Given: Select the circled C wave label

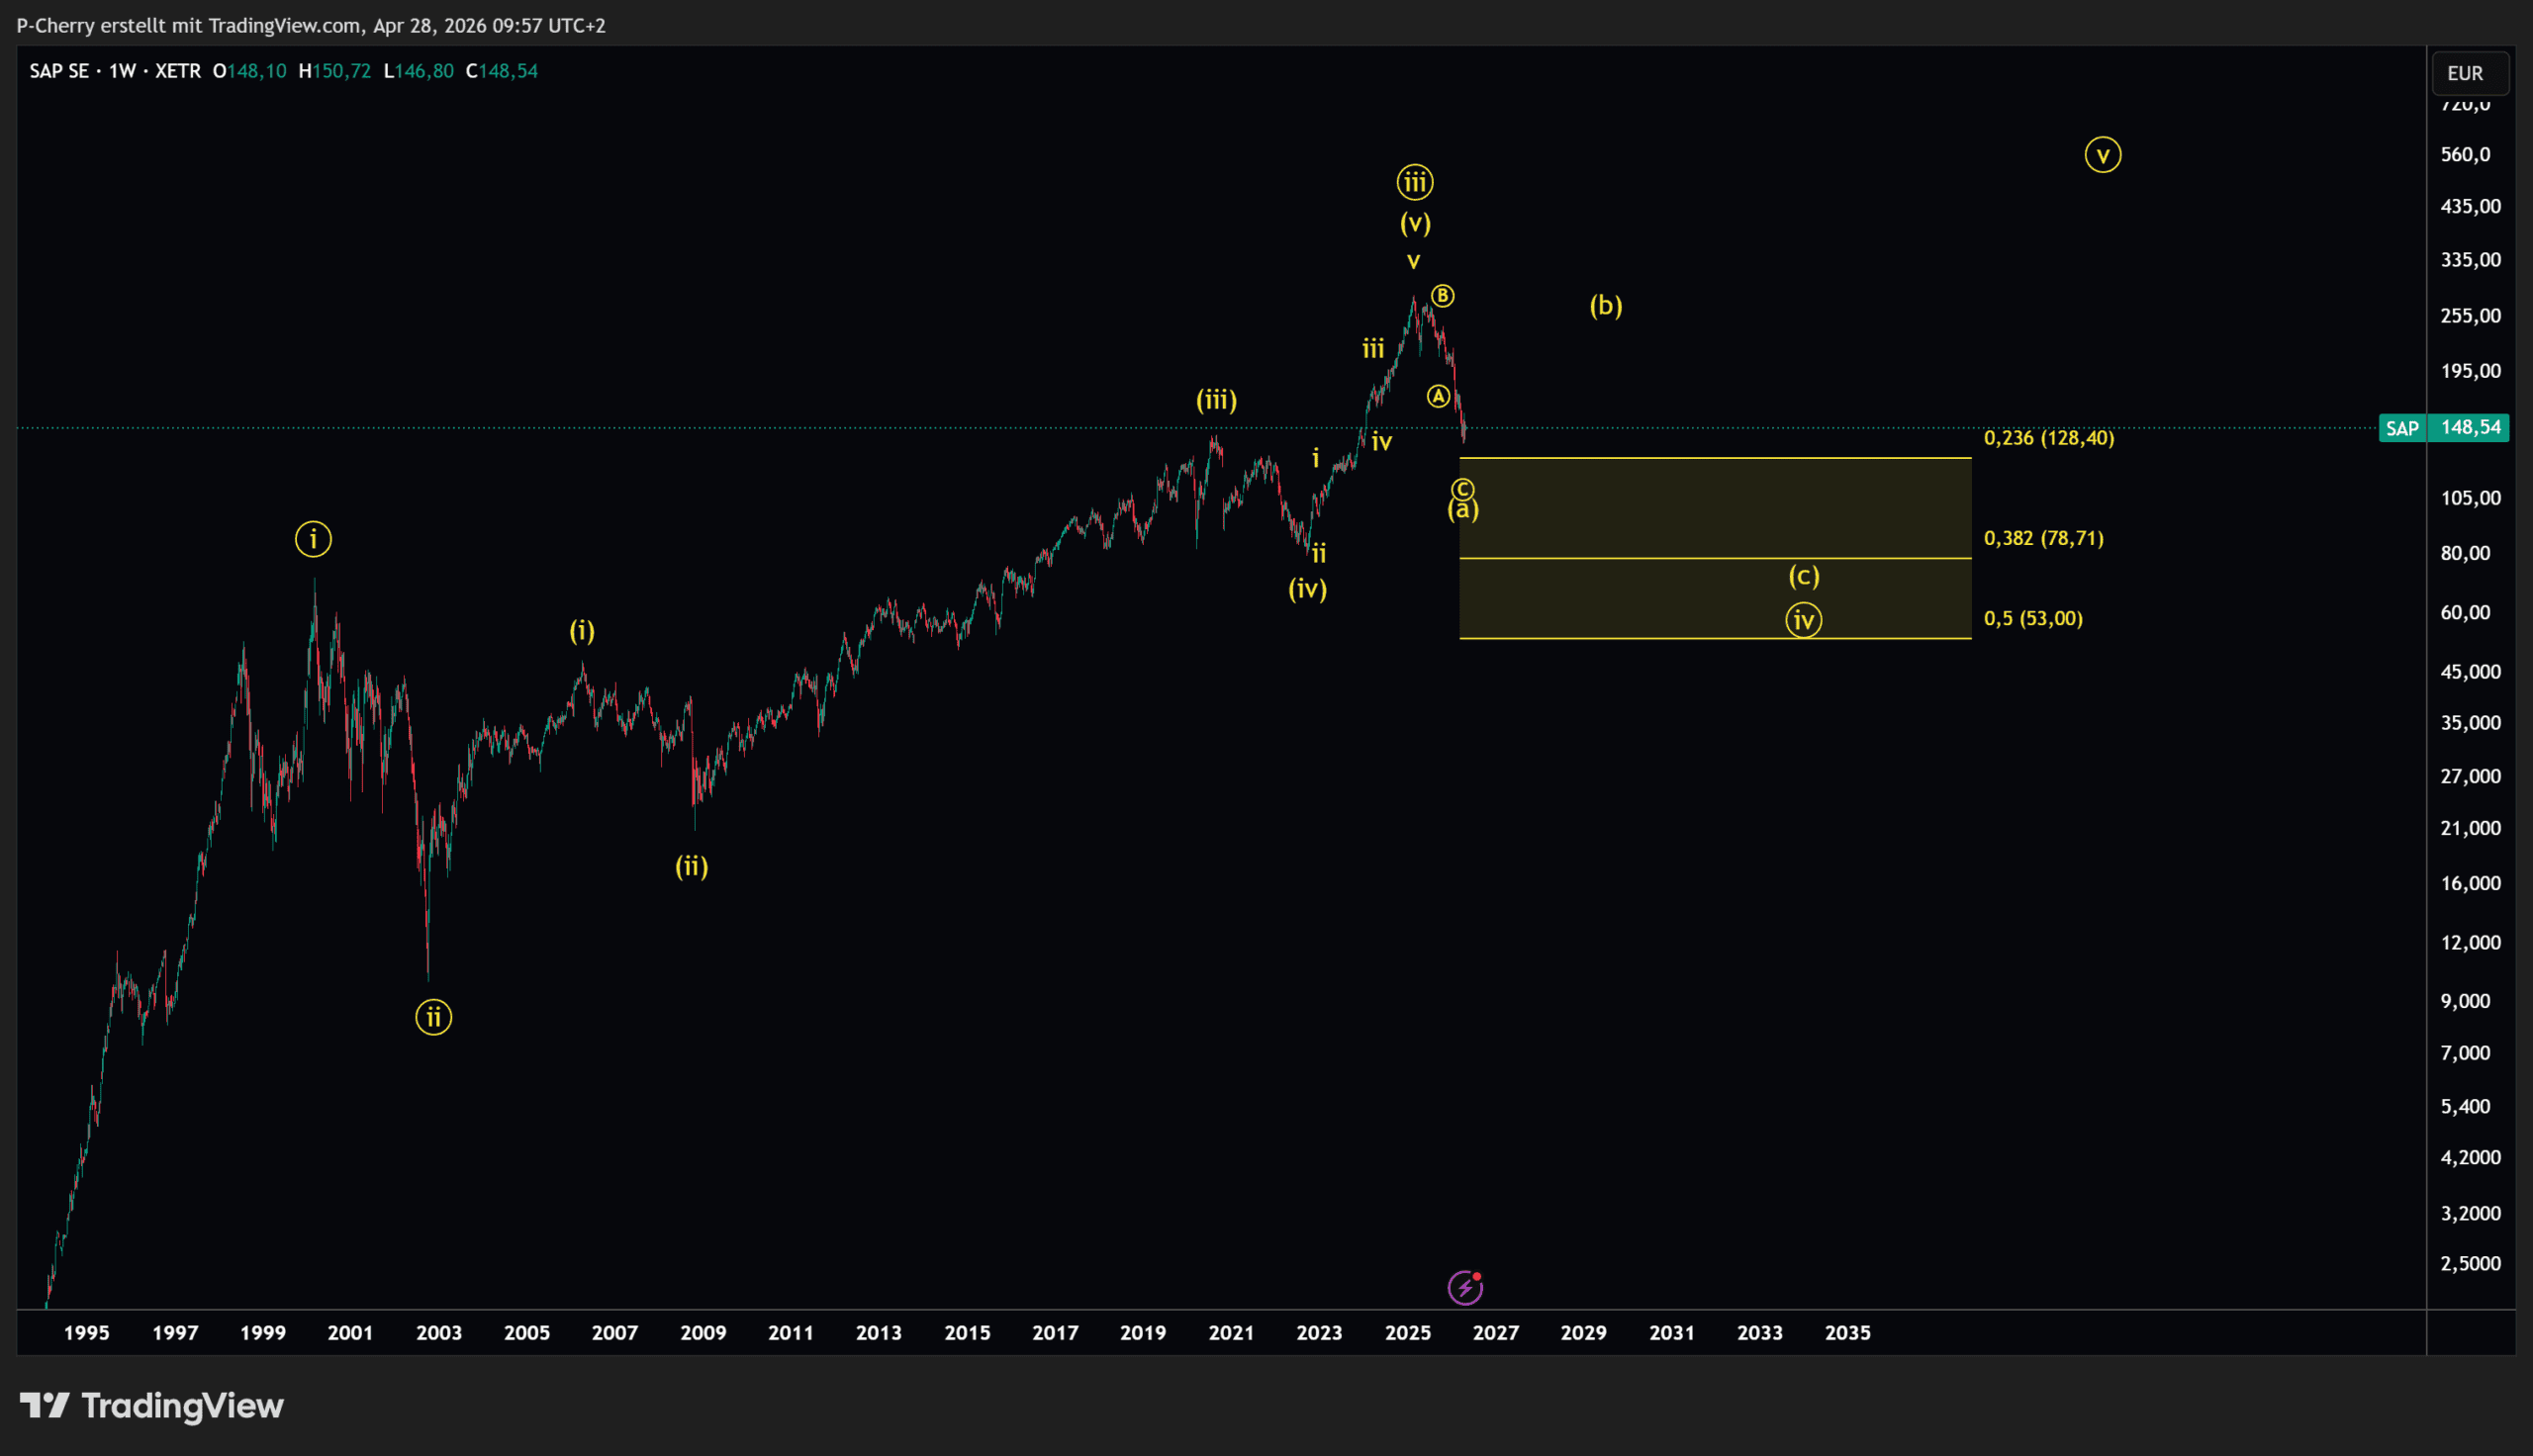Looking at the screenshot, I should [1462, 489].
